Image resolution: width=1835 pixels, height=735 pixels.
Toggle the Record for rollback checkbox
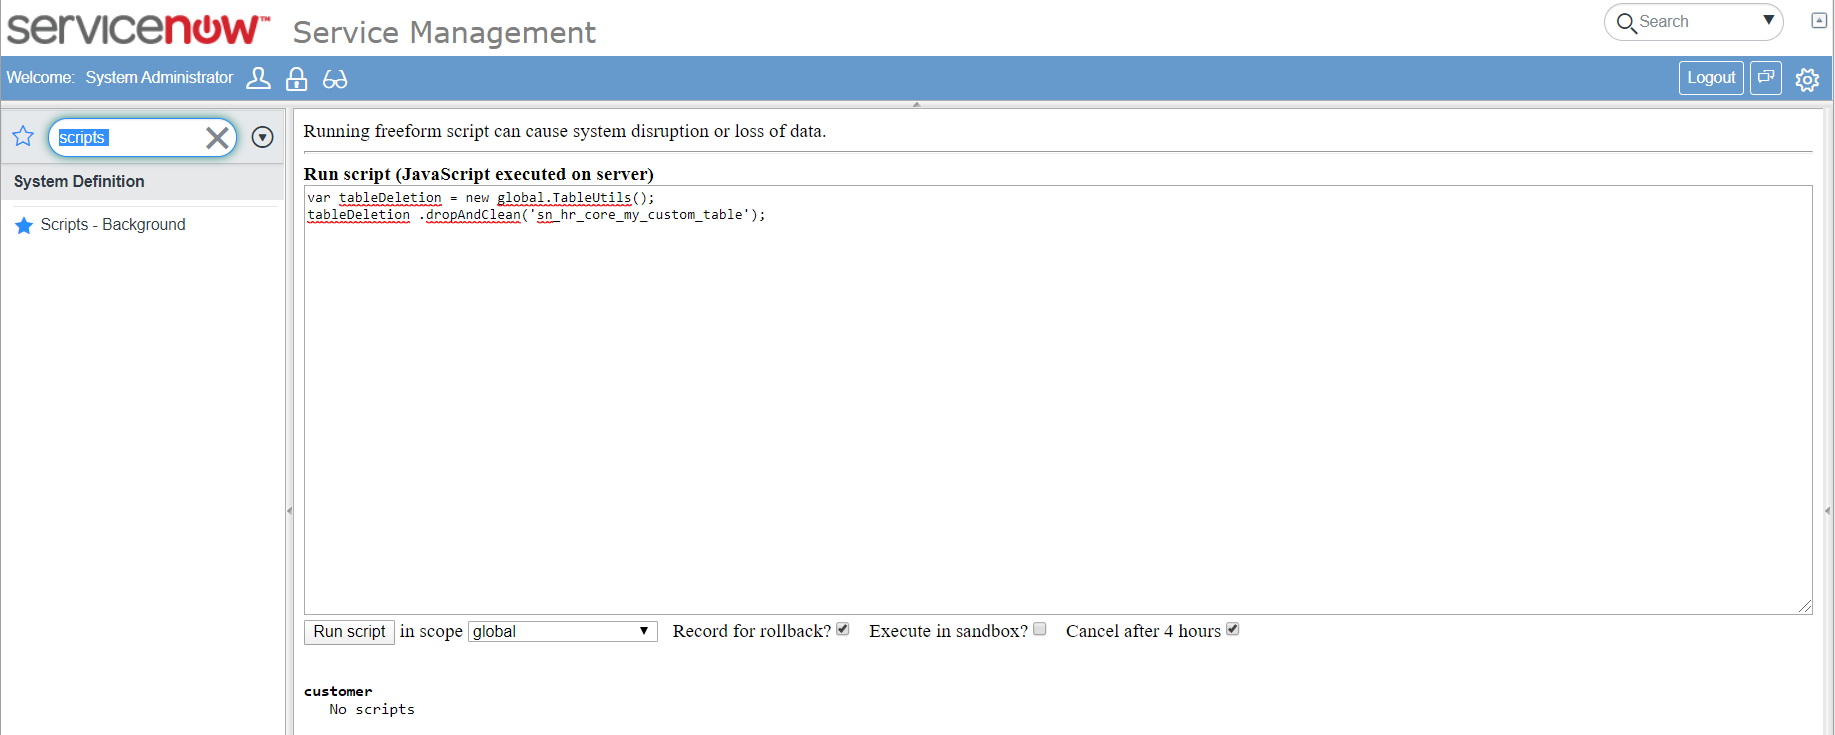pyautogui.click(x=842, y=629)
